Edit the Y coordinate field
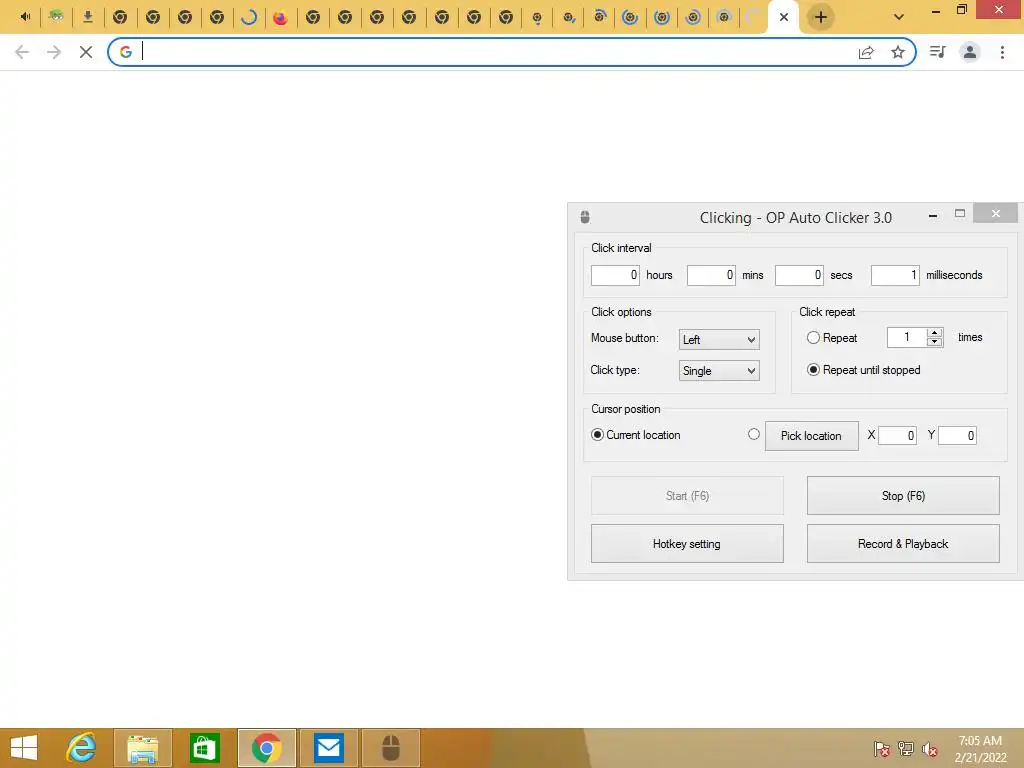 pos(957,436)
